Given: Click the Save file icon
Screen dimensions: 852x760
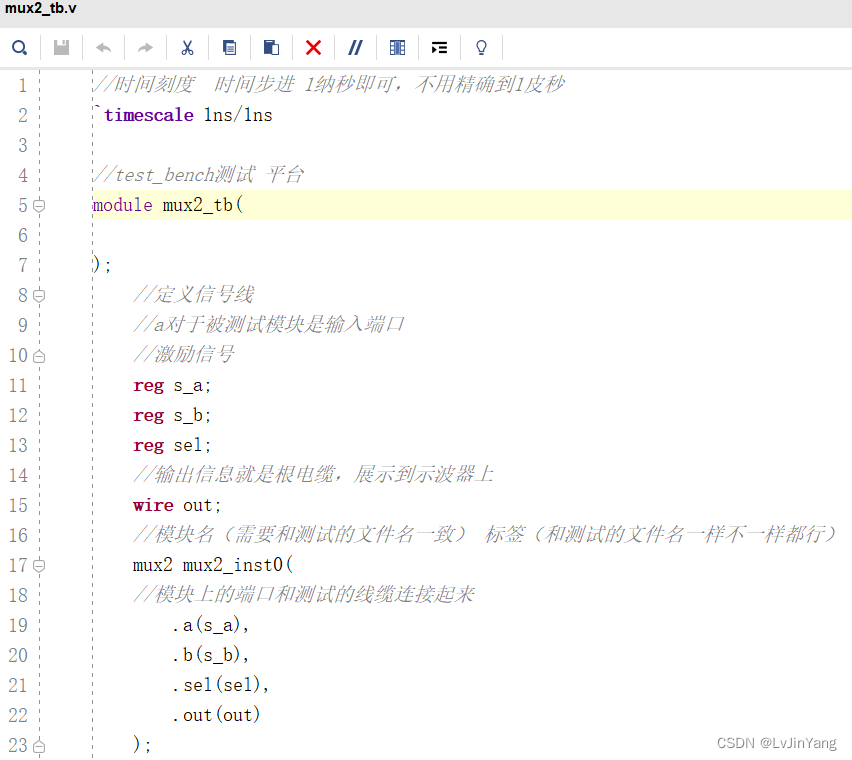Looking at the screenshot, I should (x=61, y=48).
